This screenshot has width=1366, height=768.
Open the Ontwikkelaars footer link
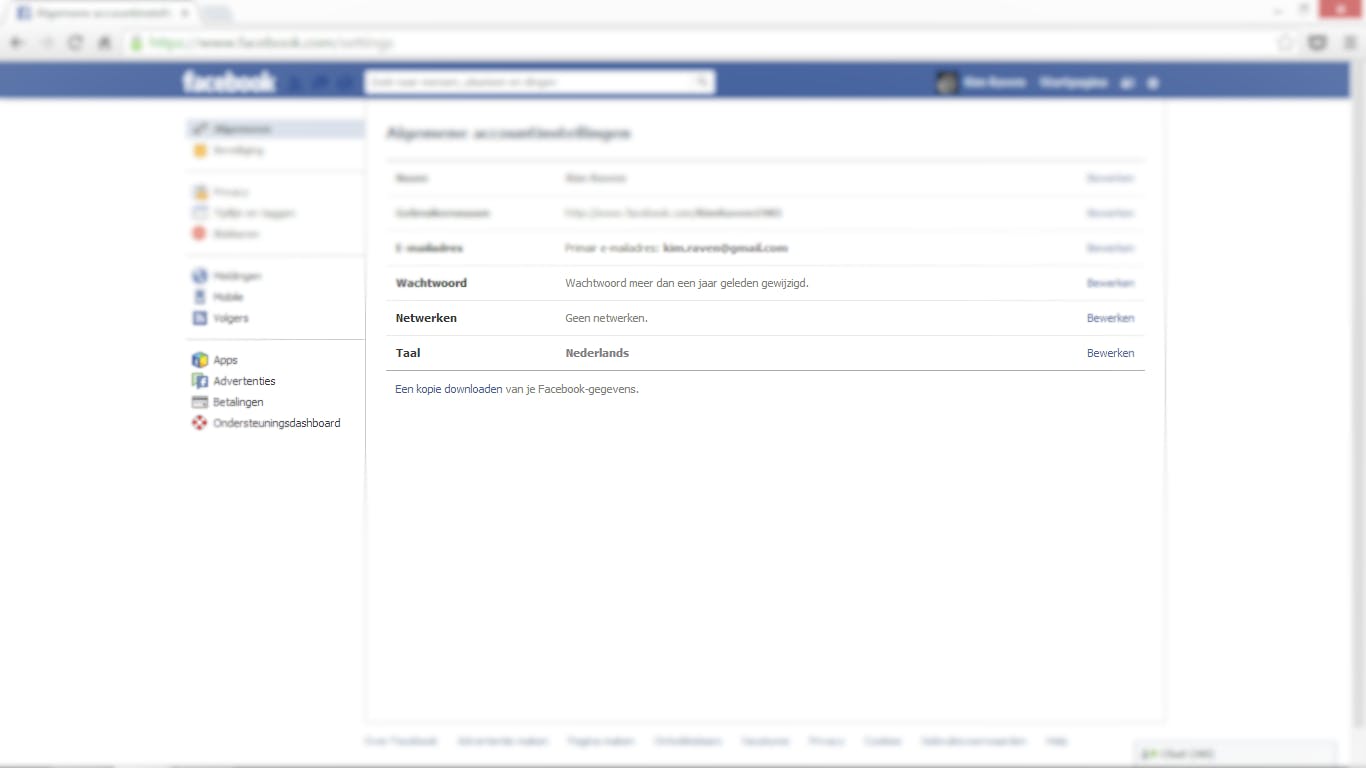click(x=688, y=741)
